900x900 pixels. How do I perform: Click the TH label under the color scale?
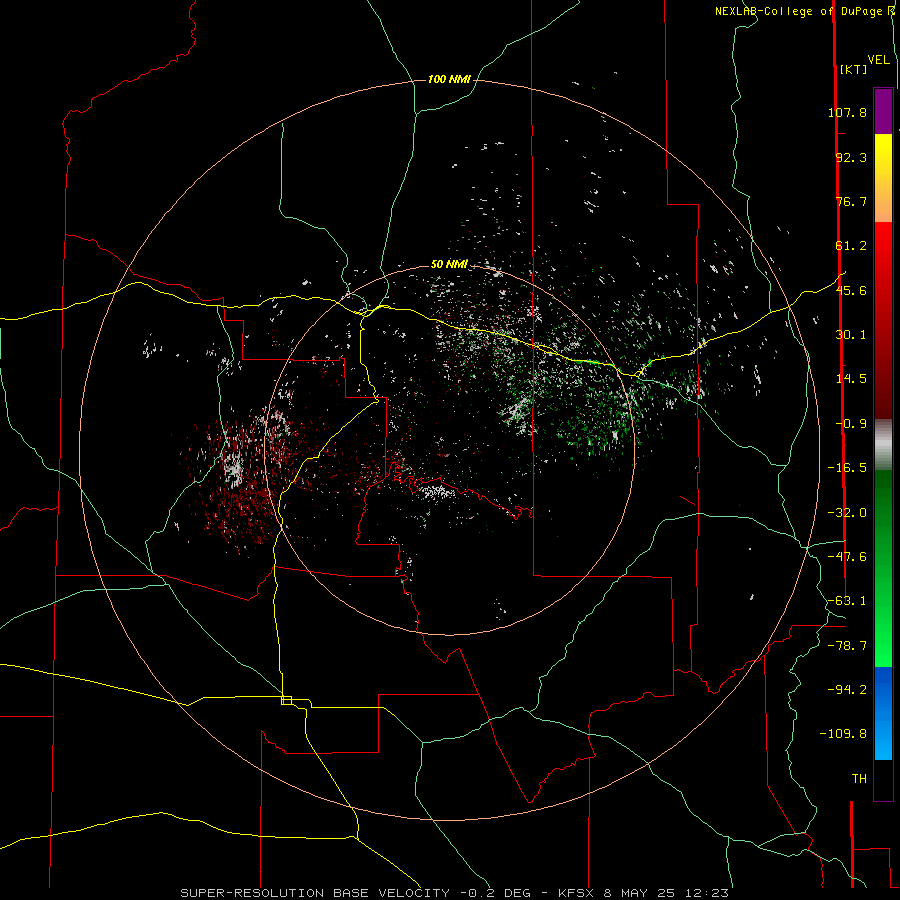[859, 779]
